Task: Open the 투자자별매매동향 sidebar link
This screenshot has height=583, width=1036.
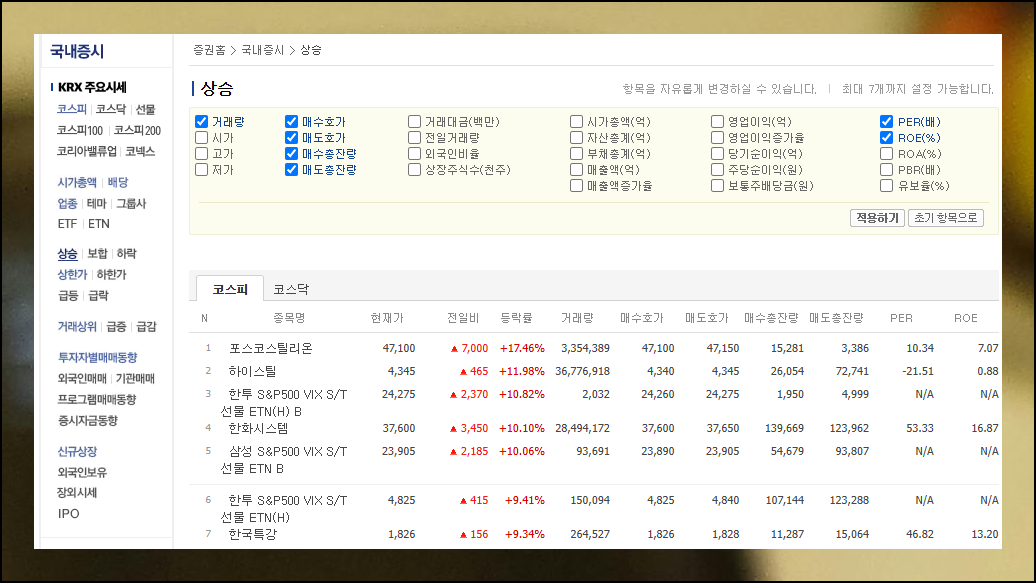Action: [x=97, y=358]
